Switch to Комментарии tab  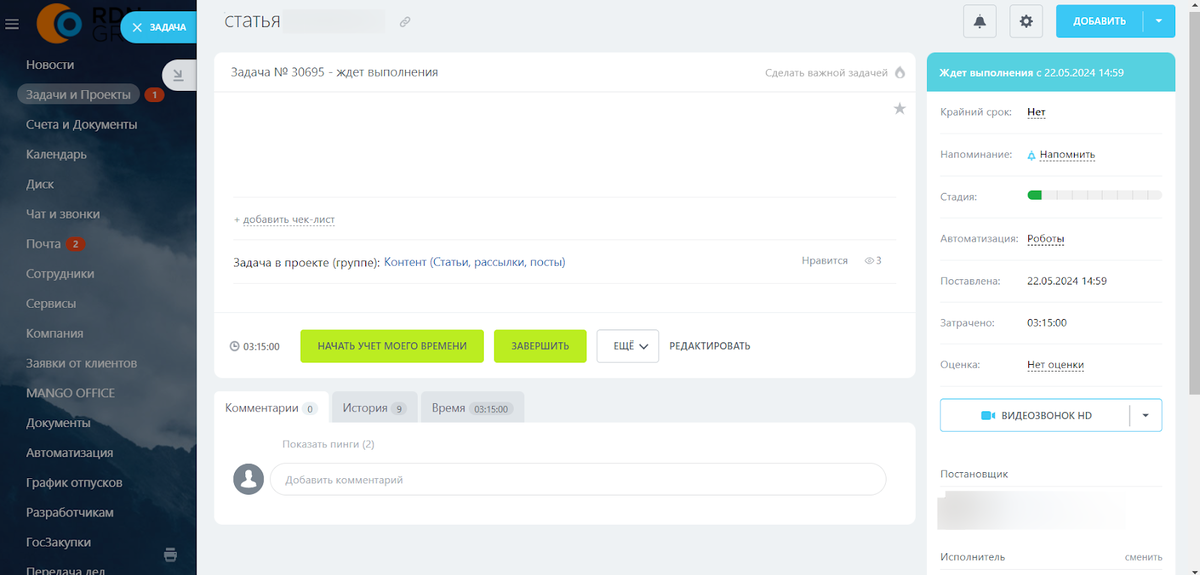pyautogui.click(x=271, y=408)
